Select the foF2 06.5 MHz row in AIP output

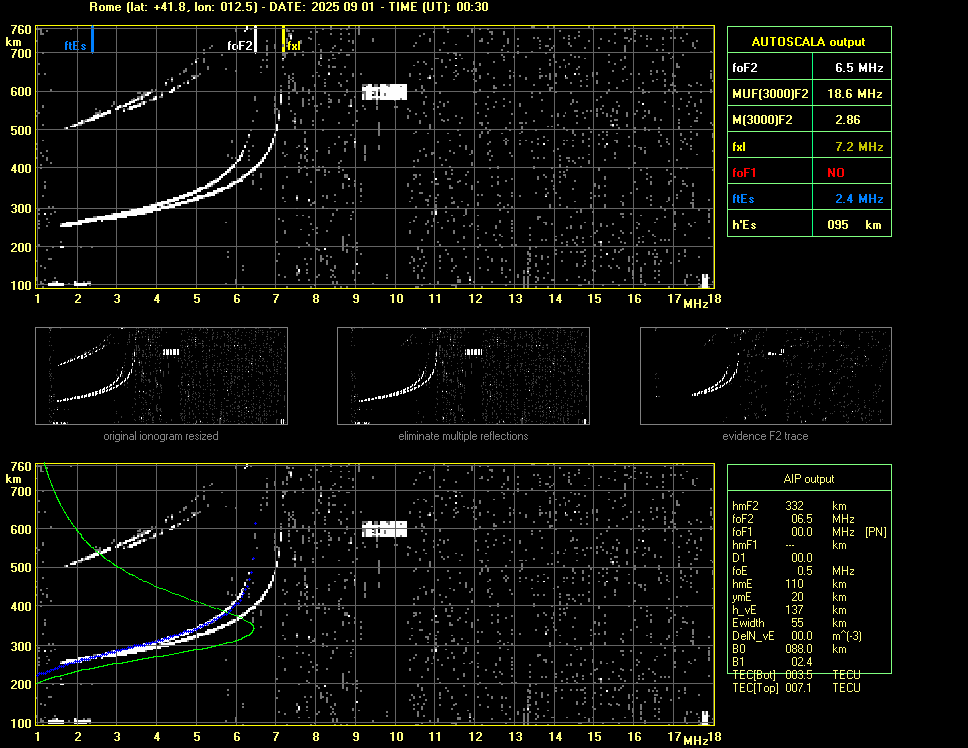coord(794,518)
